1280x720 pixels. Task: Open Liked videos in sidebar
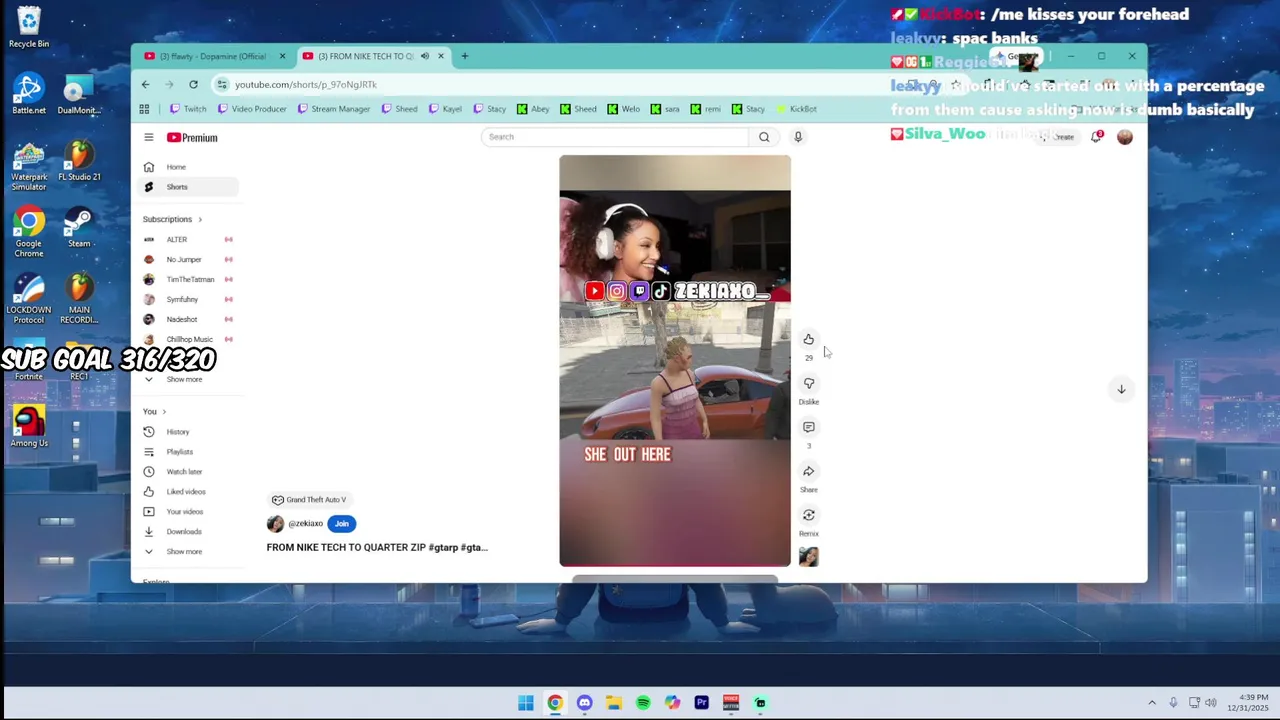[x=186, y=491]
